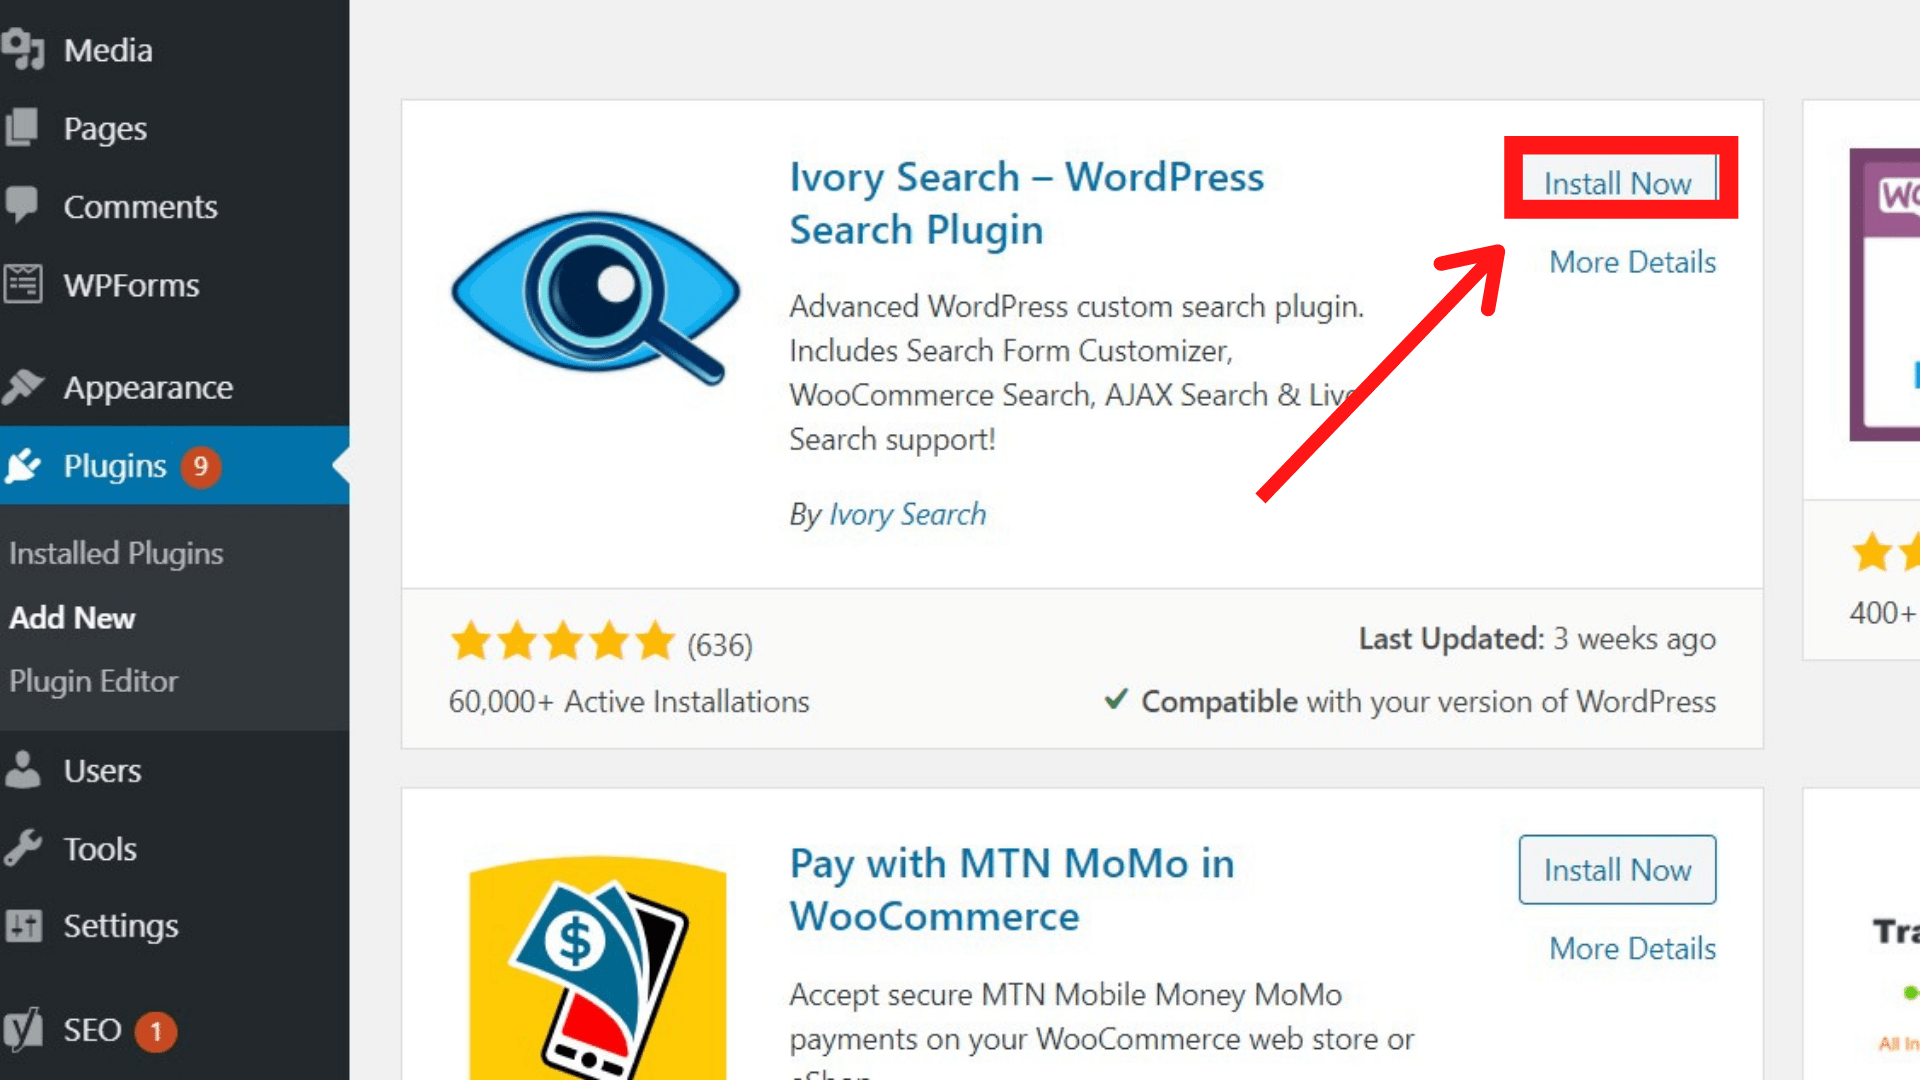
Task: Click the Yoast SEO sidebar icon
Action: 24,1030
